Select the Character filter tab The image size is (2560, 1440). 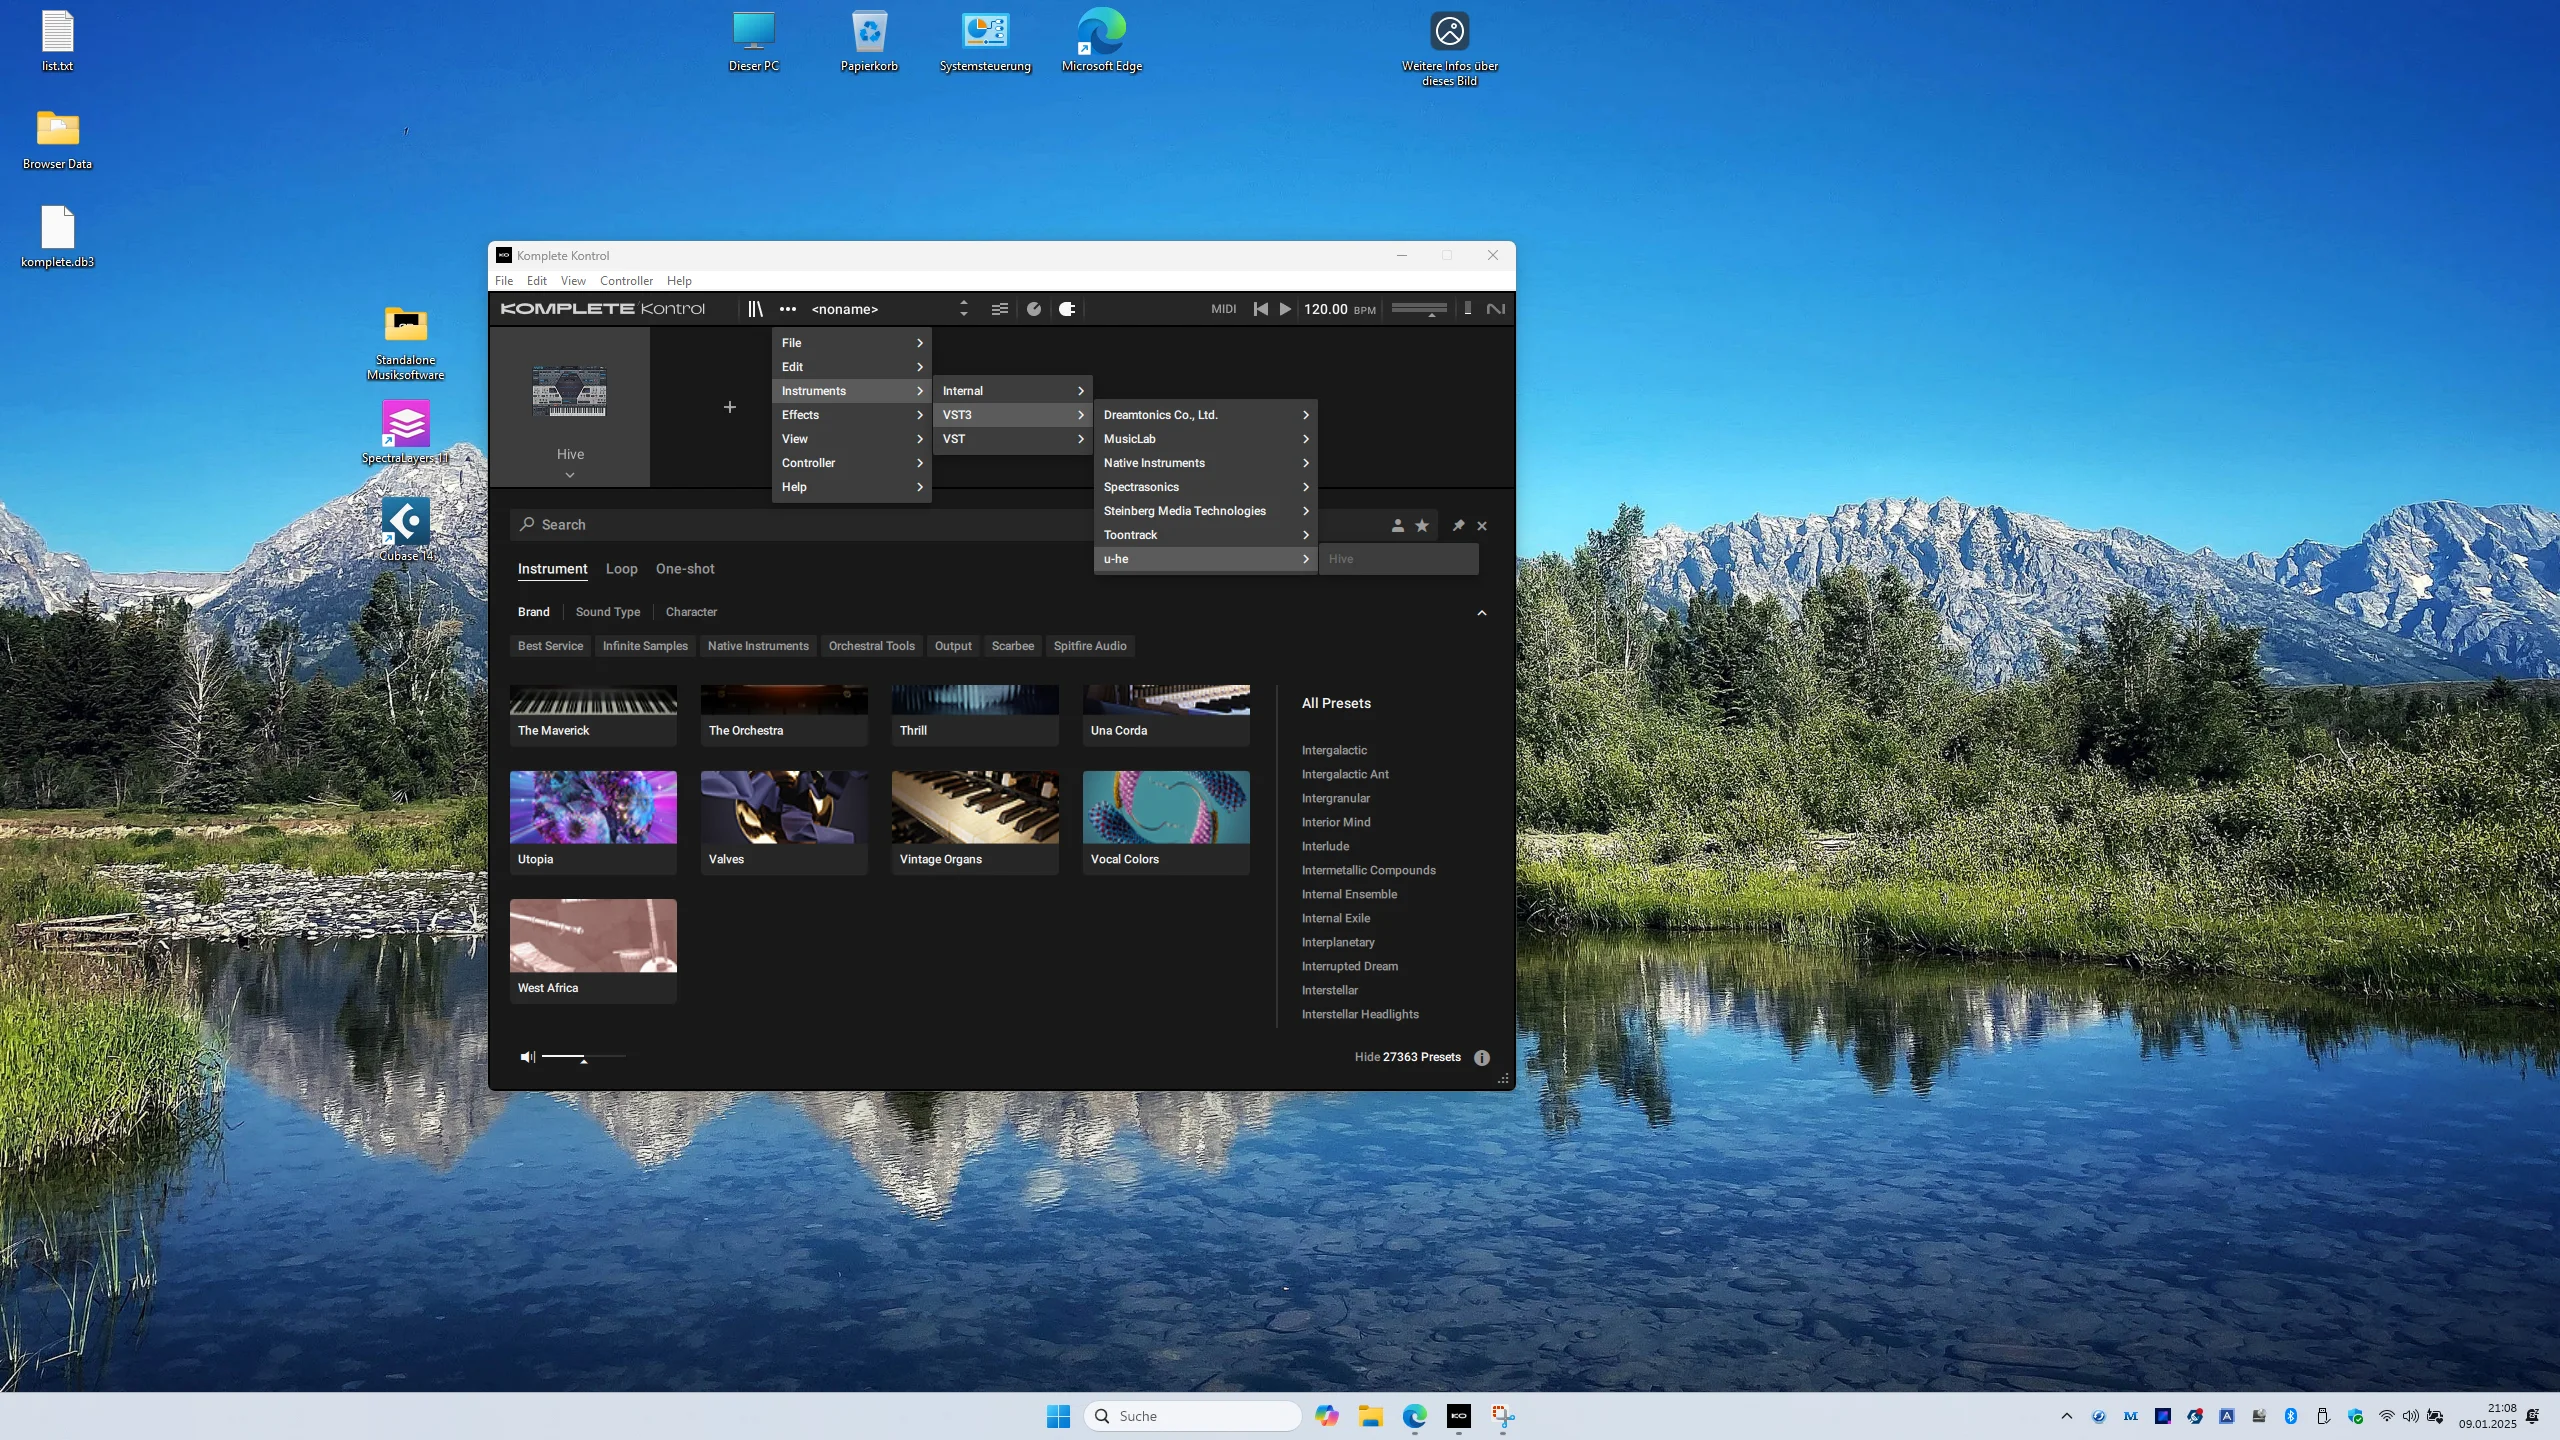tap(691, 612)
